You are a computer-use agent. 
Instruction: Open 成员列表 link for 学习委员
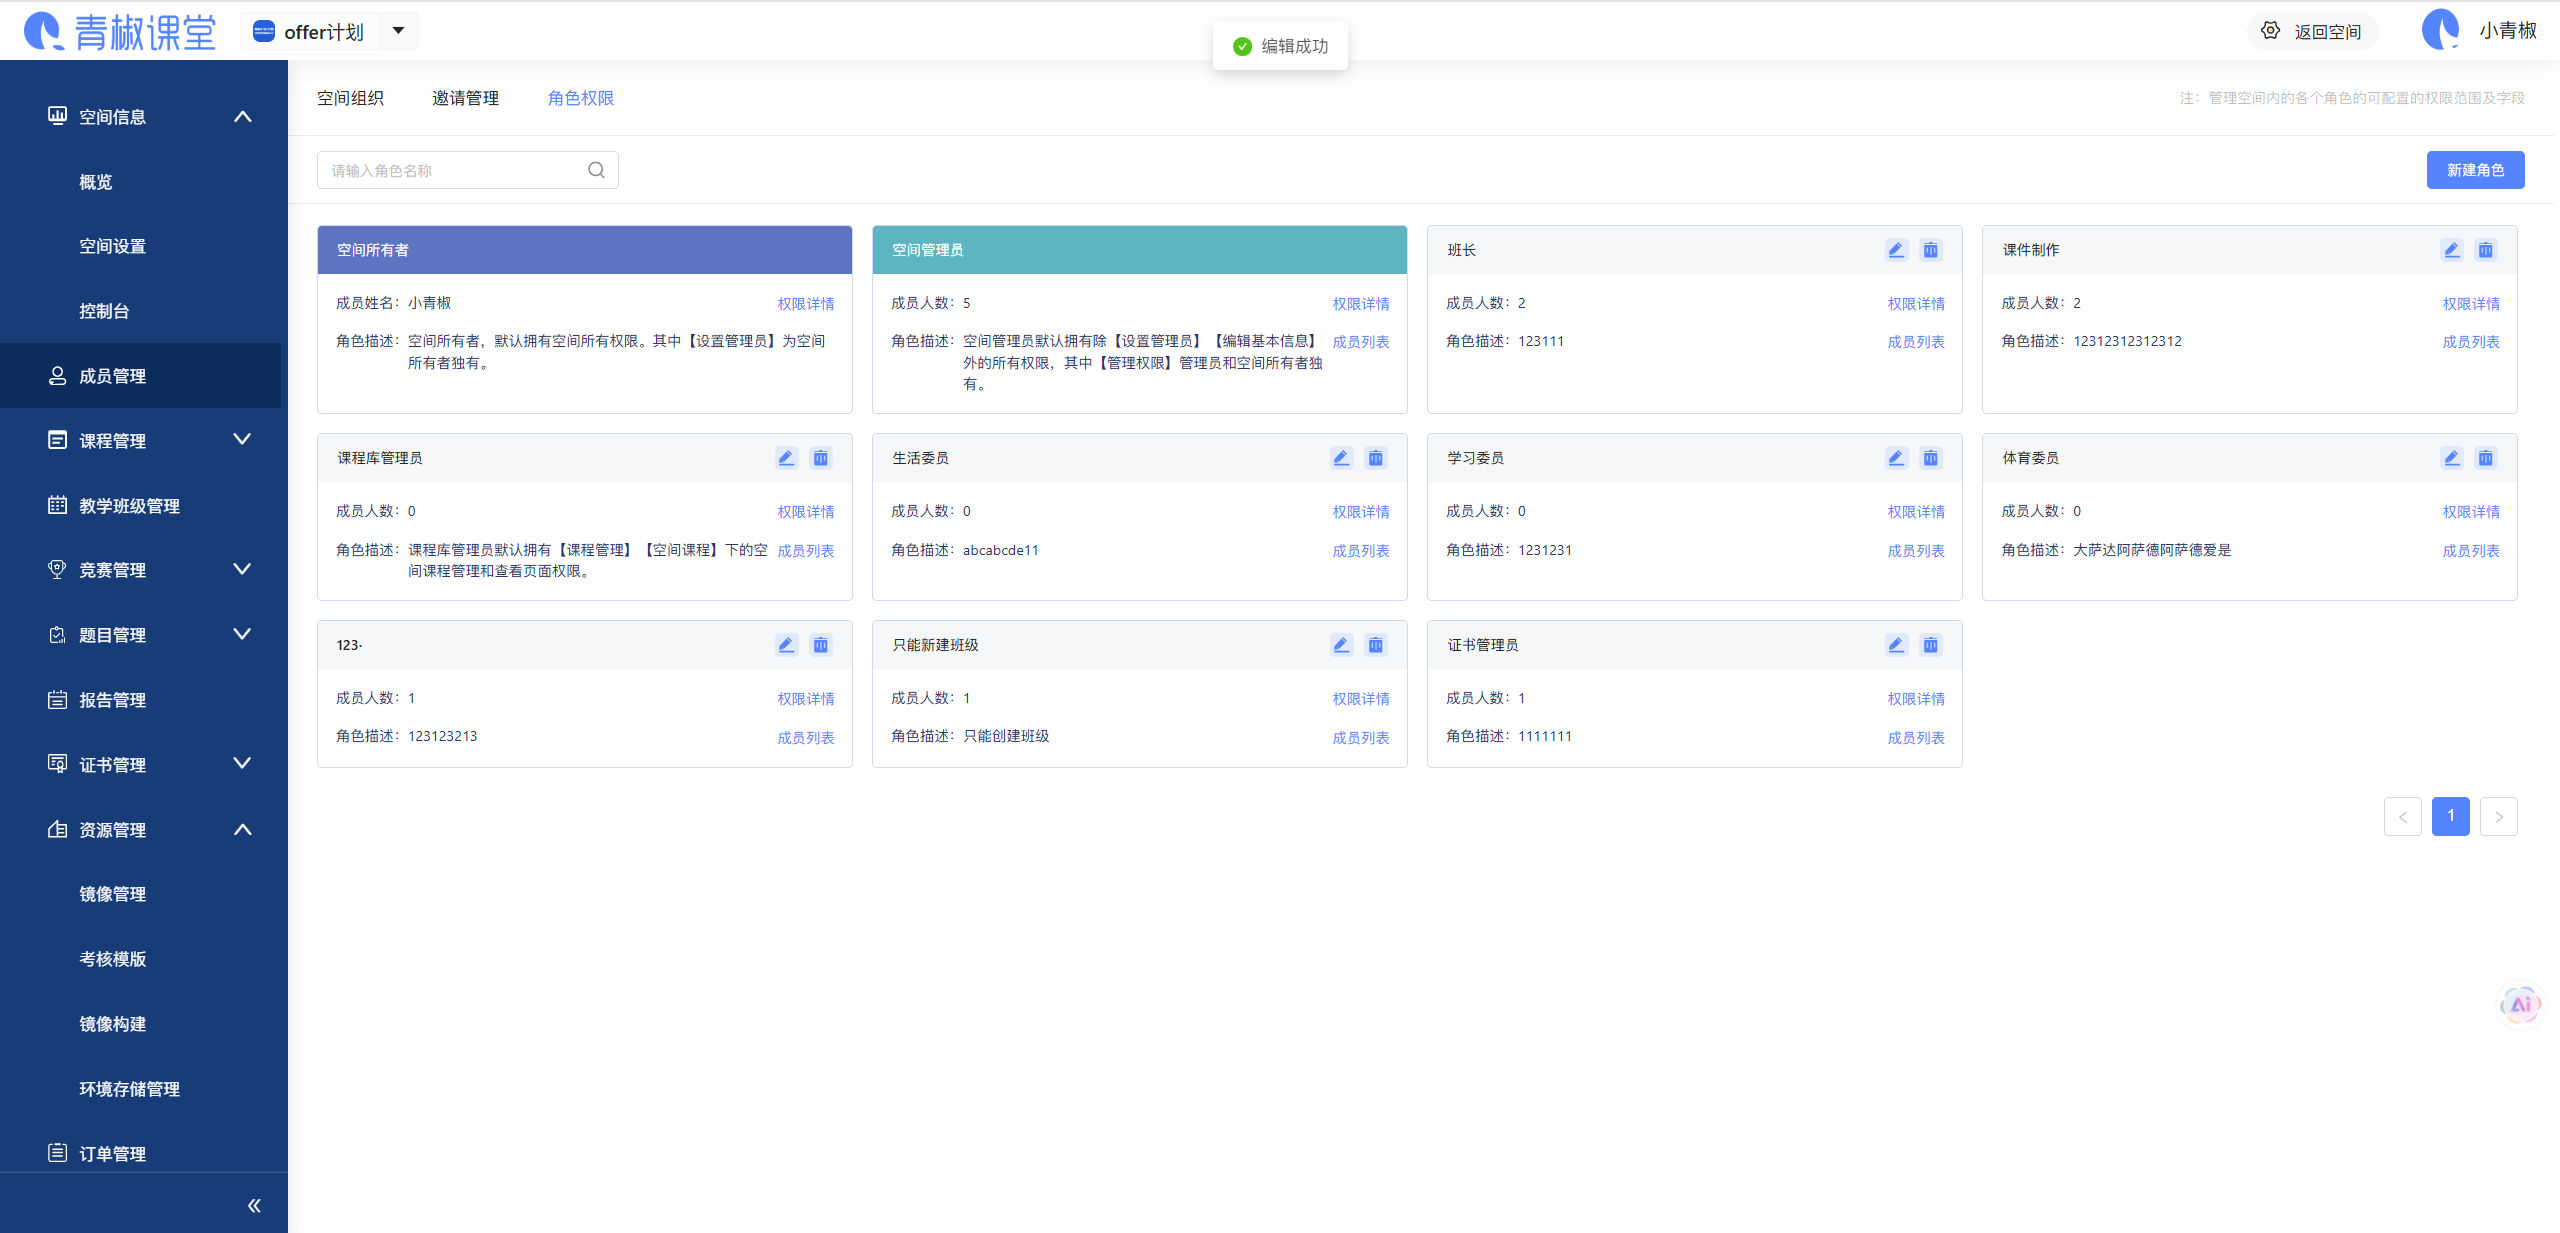[x=1915, y=551]
